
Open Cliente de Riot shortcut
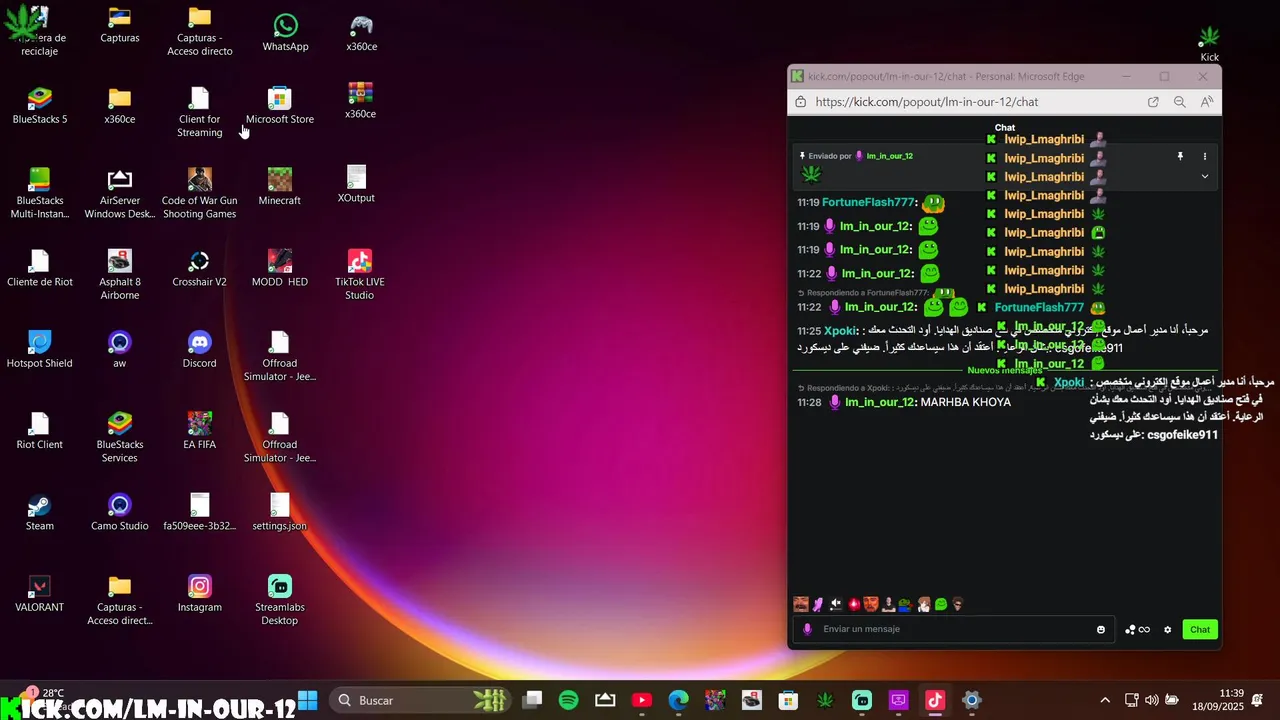[40, 269]
